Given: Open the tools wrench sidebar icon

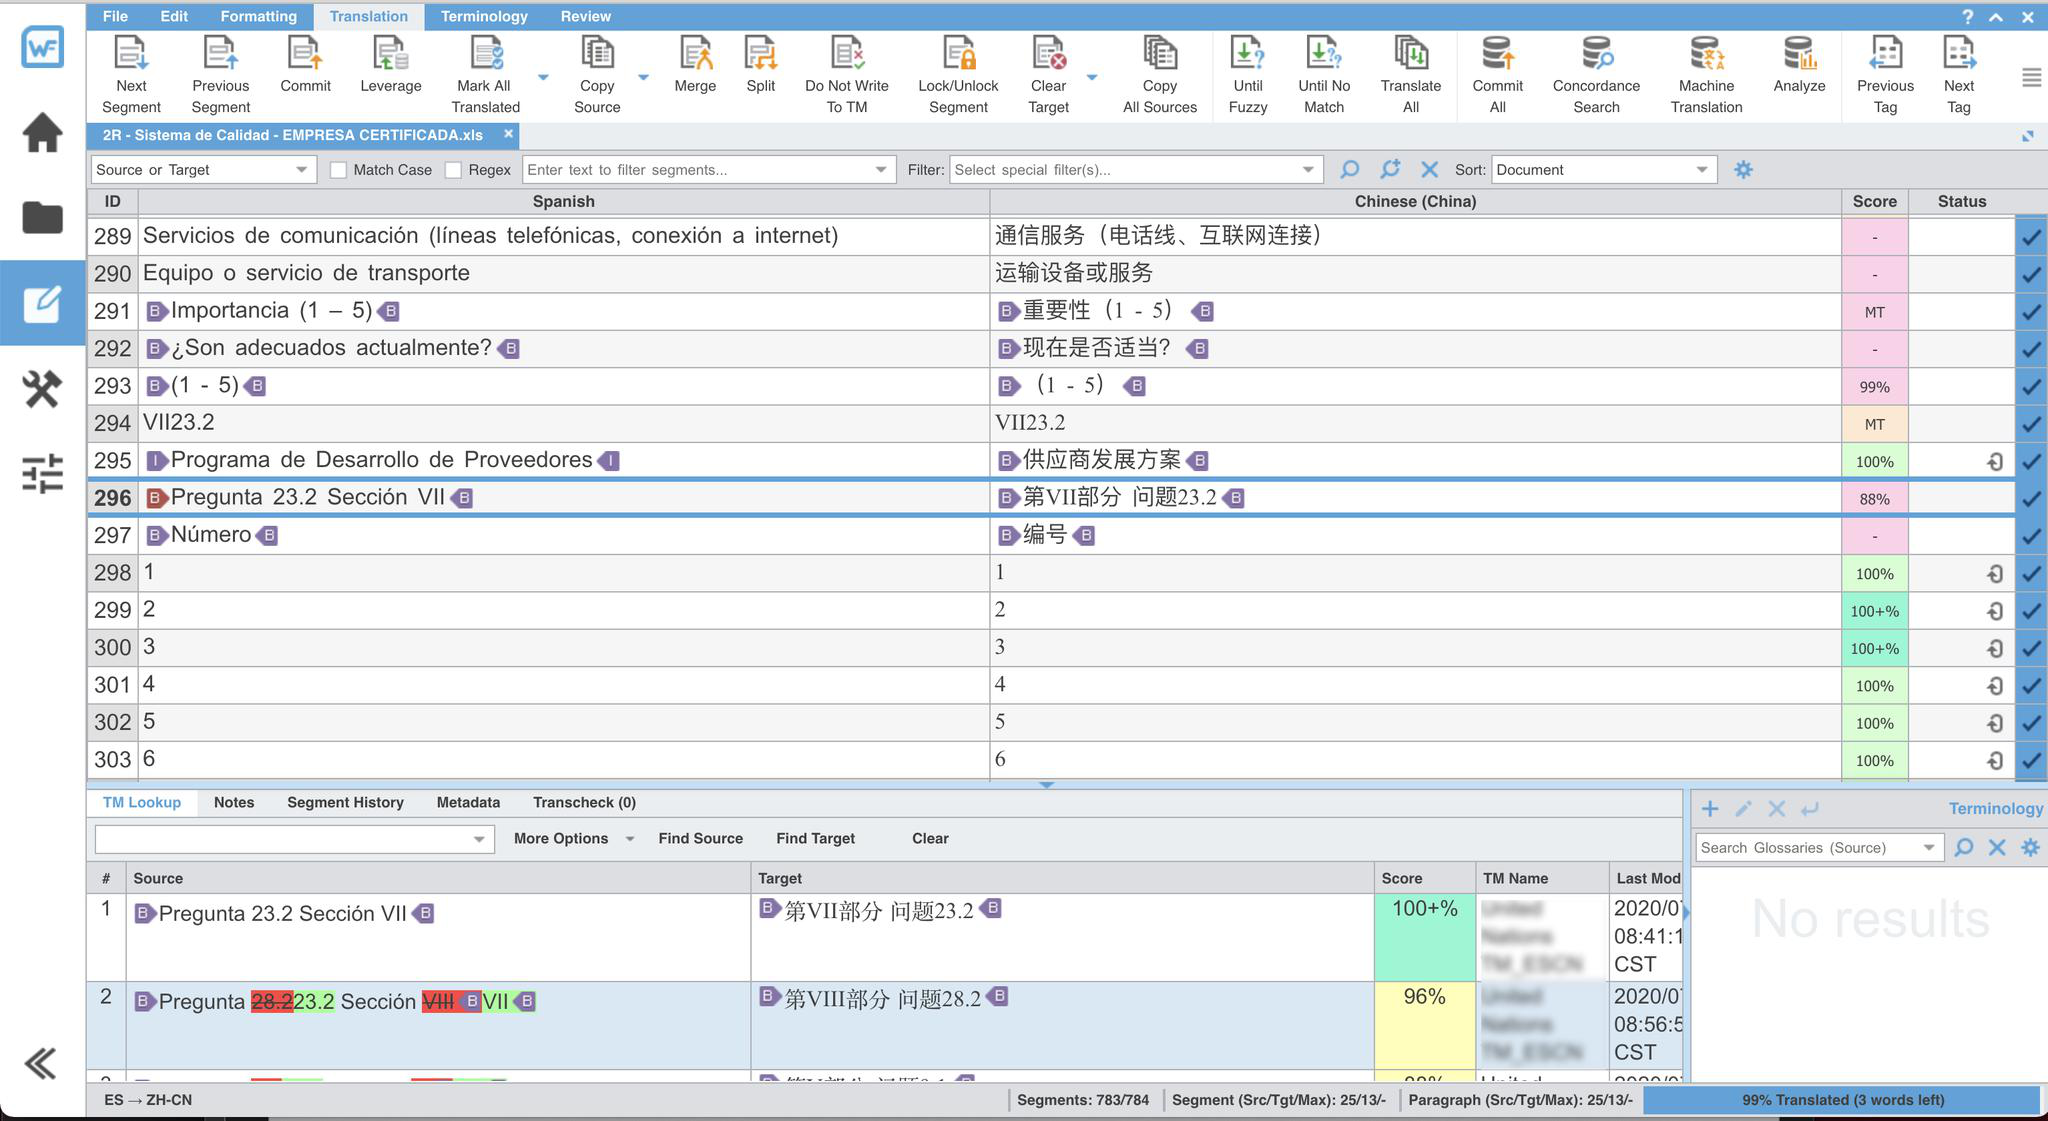Looking at the screenshot, I should click(42, 389).
